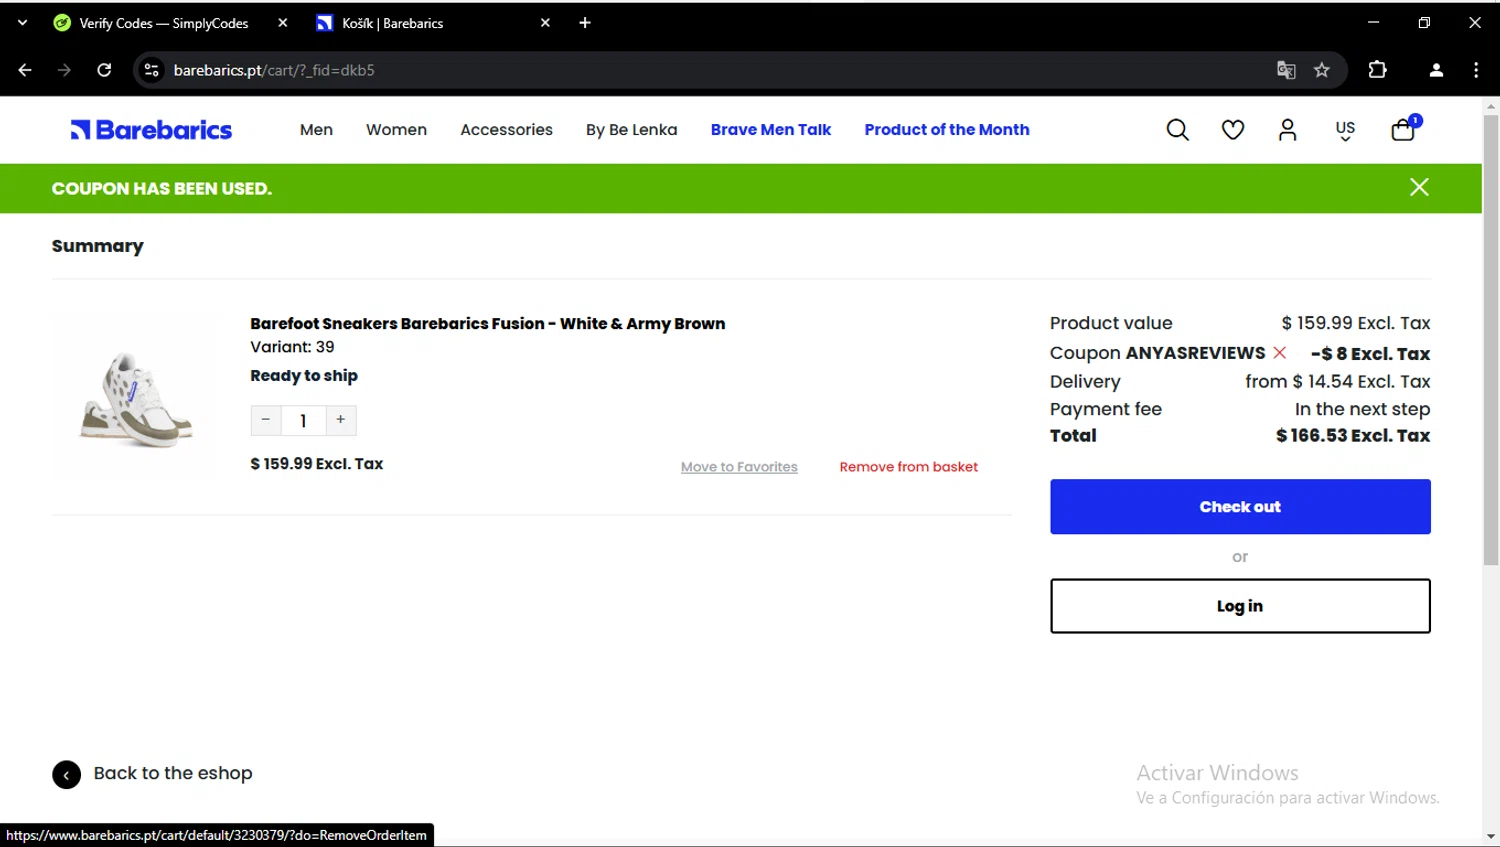
Task: Click the circular back arrow icon
Action: [x=66, y=775]
